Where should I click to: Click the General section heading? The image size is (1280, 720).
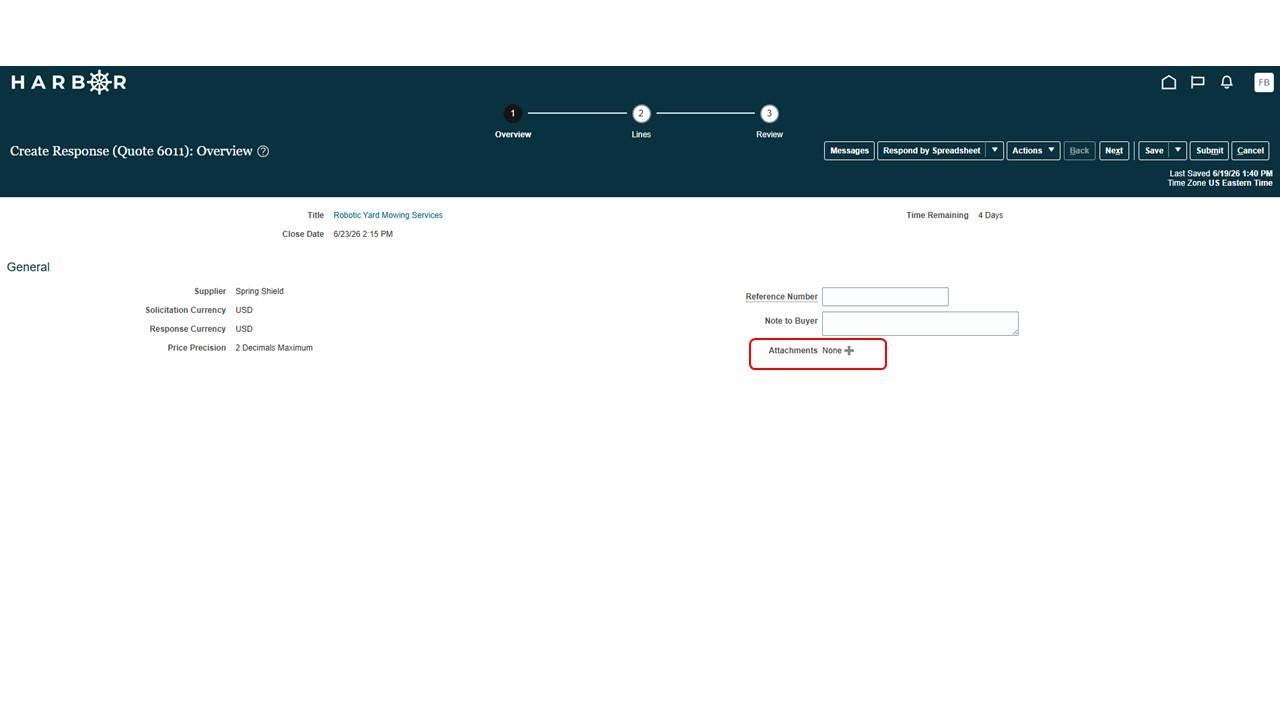click(x=28, y=267)
